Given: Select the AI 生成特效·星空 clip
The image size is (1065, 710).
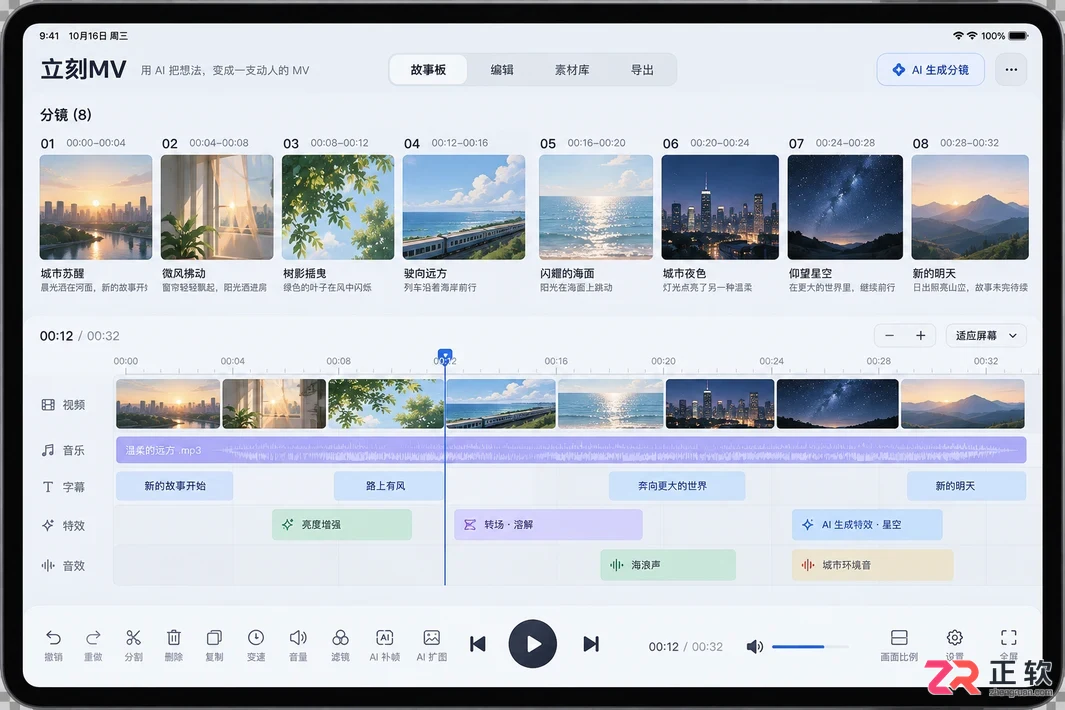Looking at the screenshot, I should click(x=867, y=525).
